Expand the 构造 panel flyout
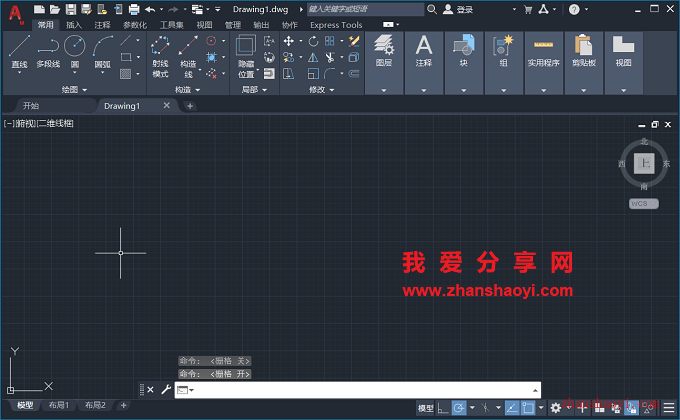The width and height of the screenshot is (680, 420). [187, 89]
